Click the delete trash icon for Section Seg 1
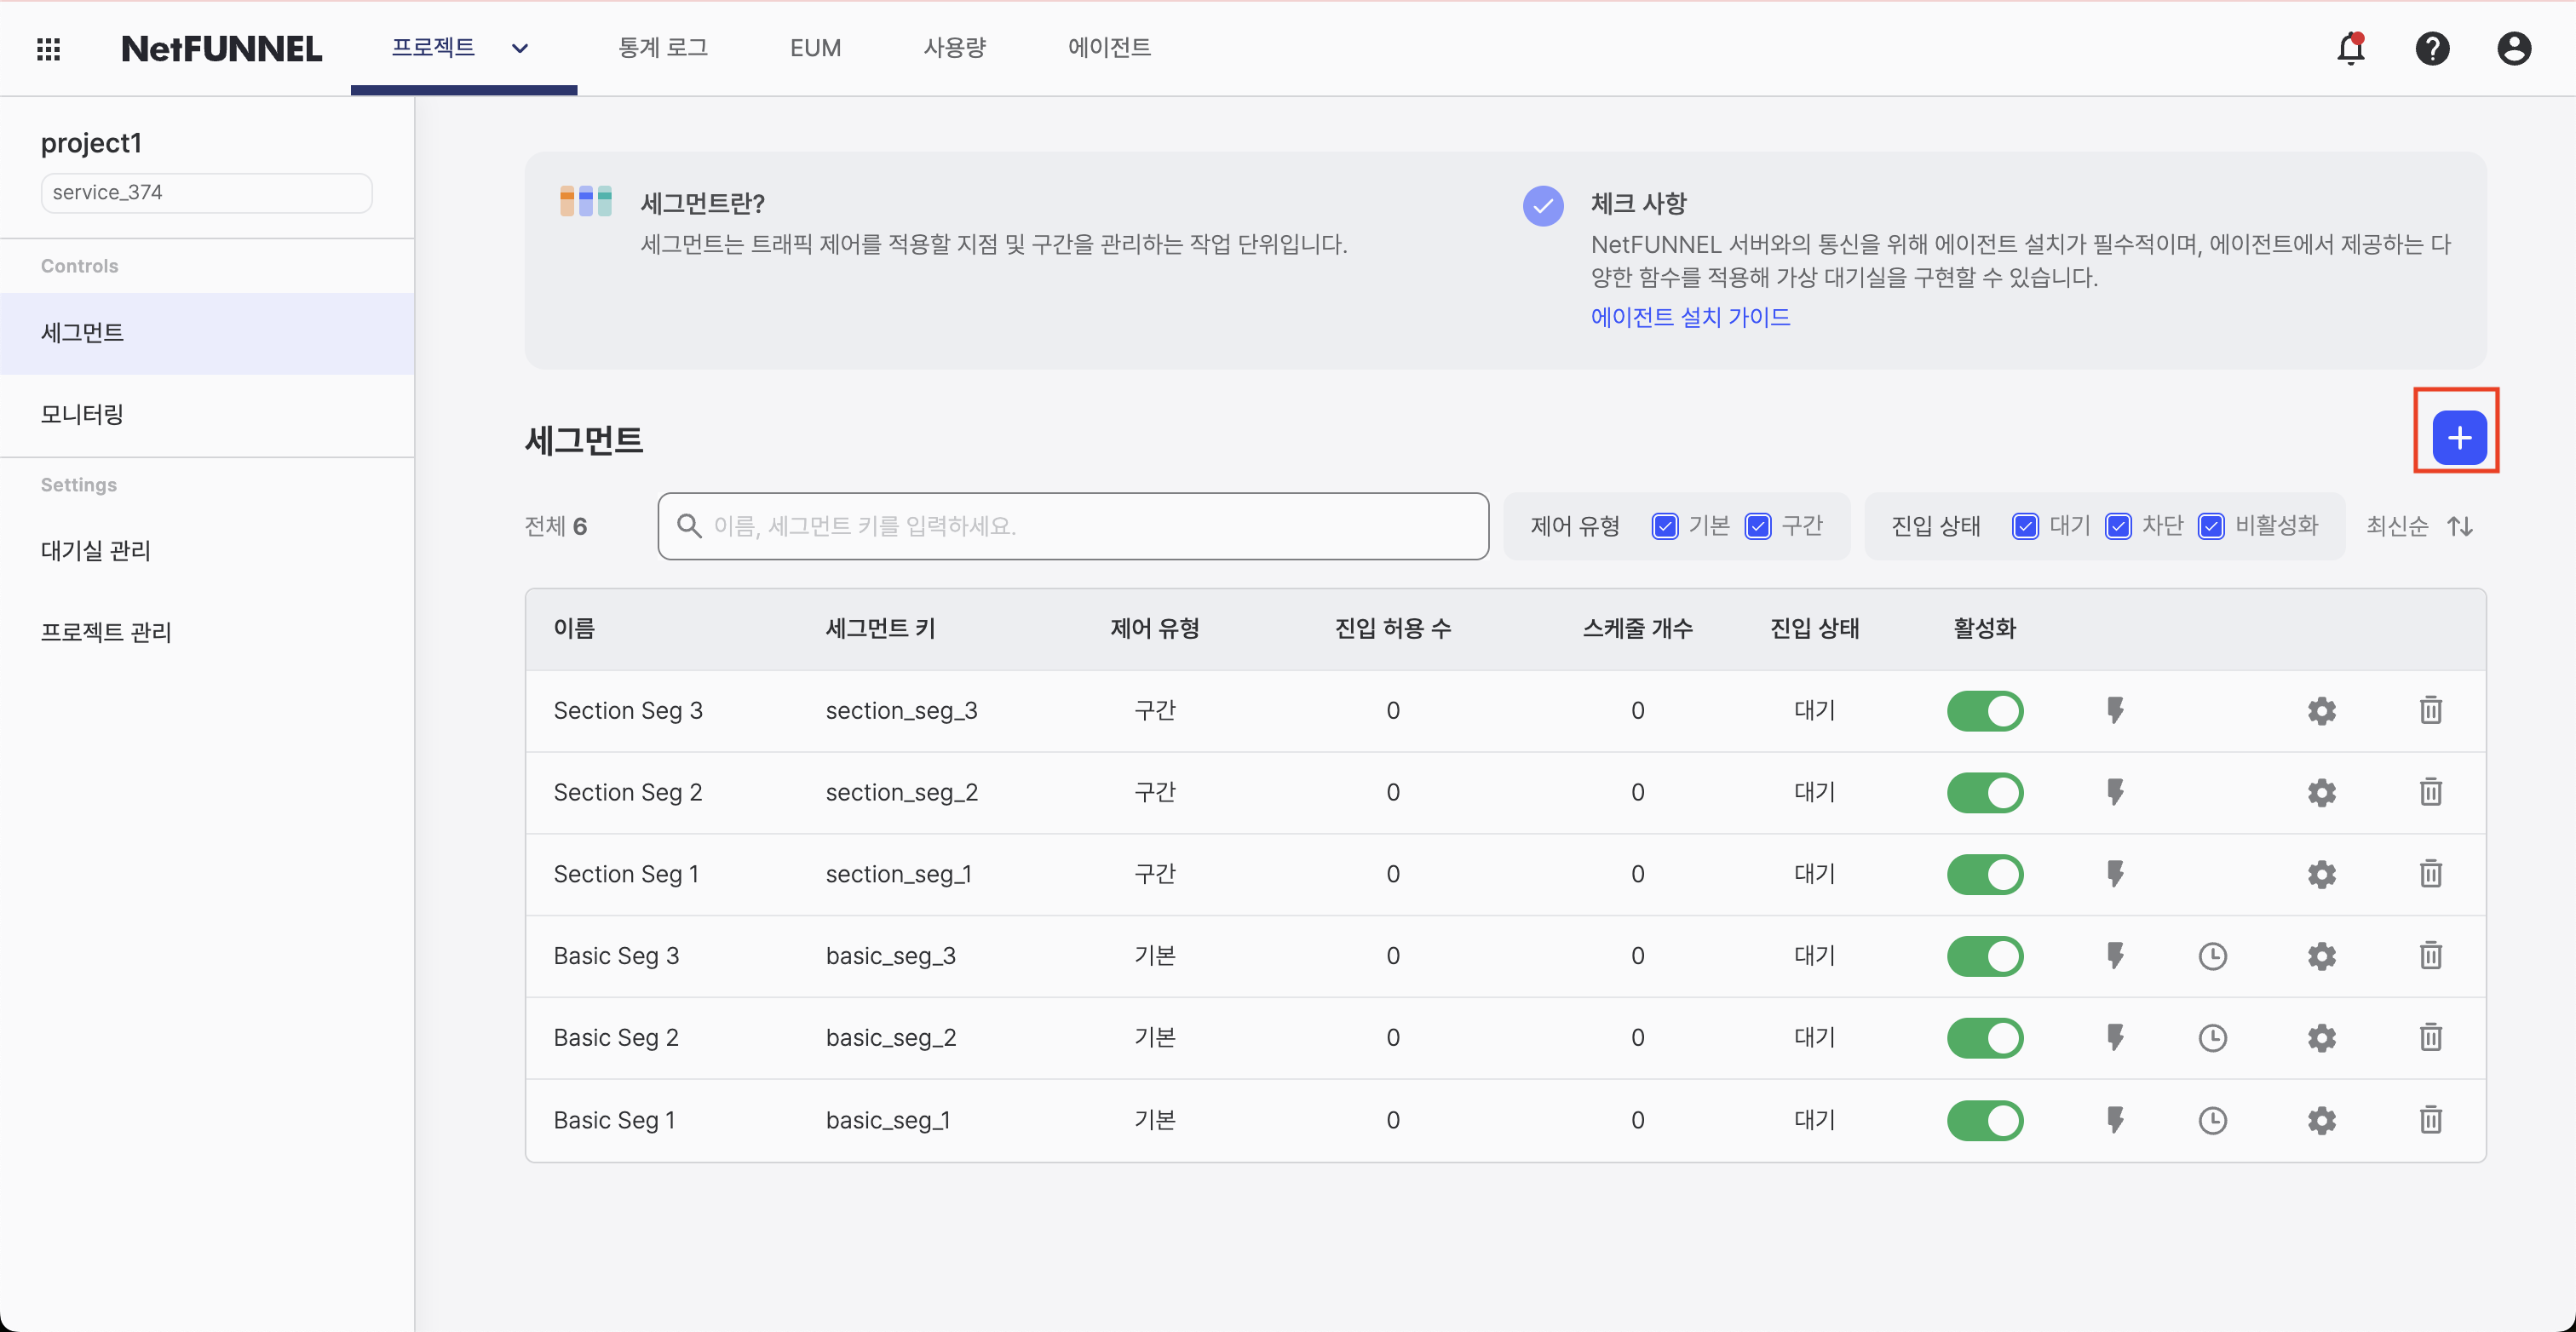Screen dimensions: 2576x1332 click(x=2431, y=874)
